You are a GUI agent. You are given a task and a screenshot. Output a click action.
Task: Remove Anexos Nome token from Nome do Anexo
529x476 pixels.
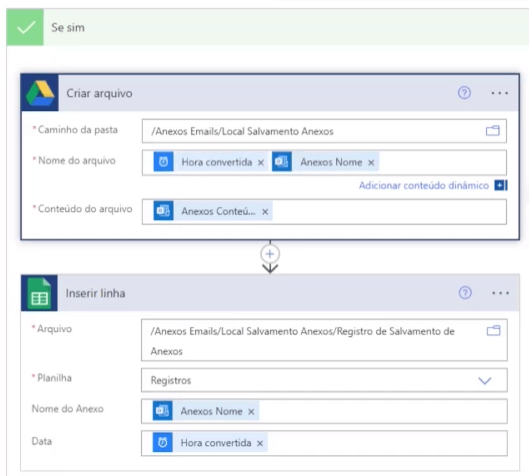tap(251, 412)
